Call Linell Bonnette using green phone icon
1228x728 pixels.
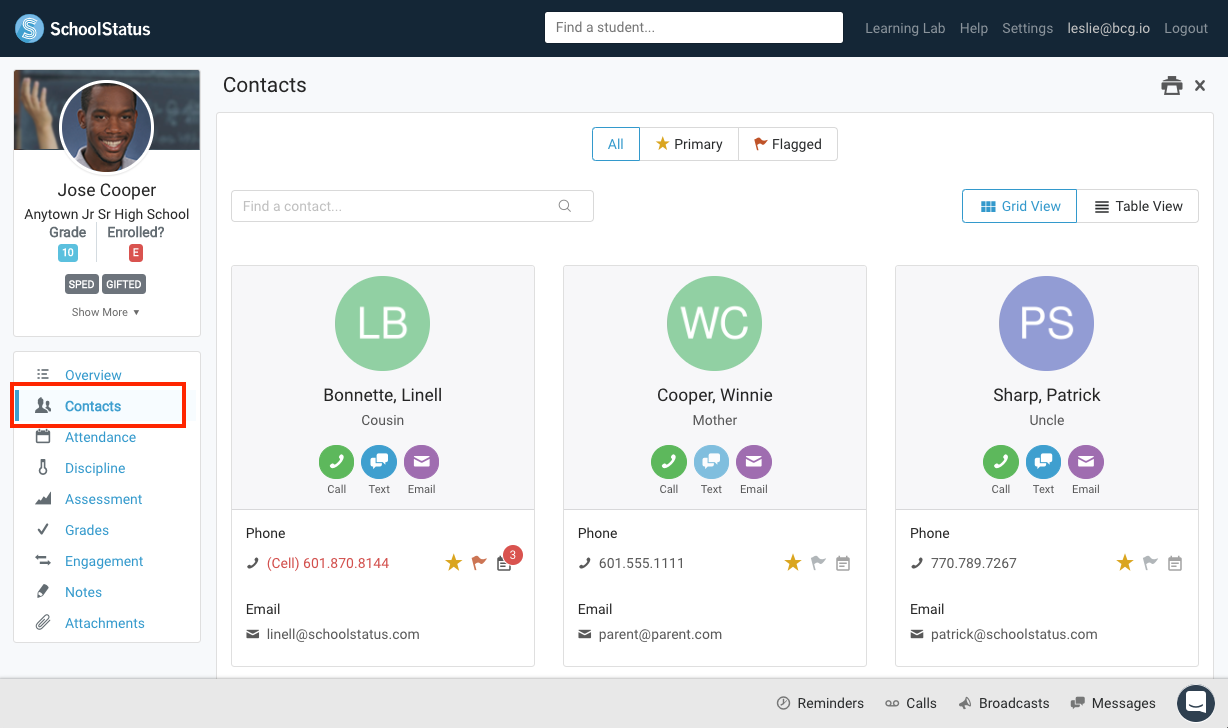(337, 462)
